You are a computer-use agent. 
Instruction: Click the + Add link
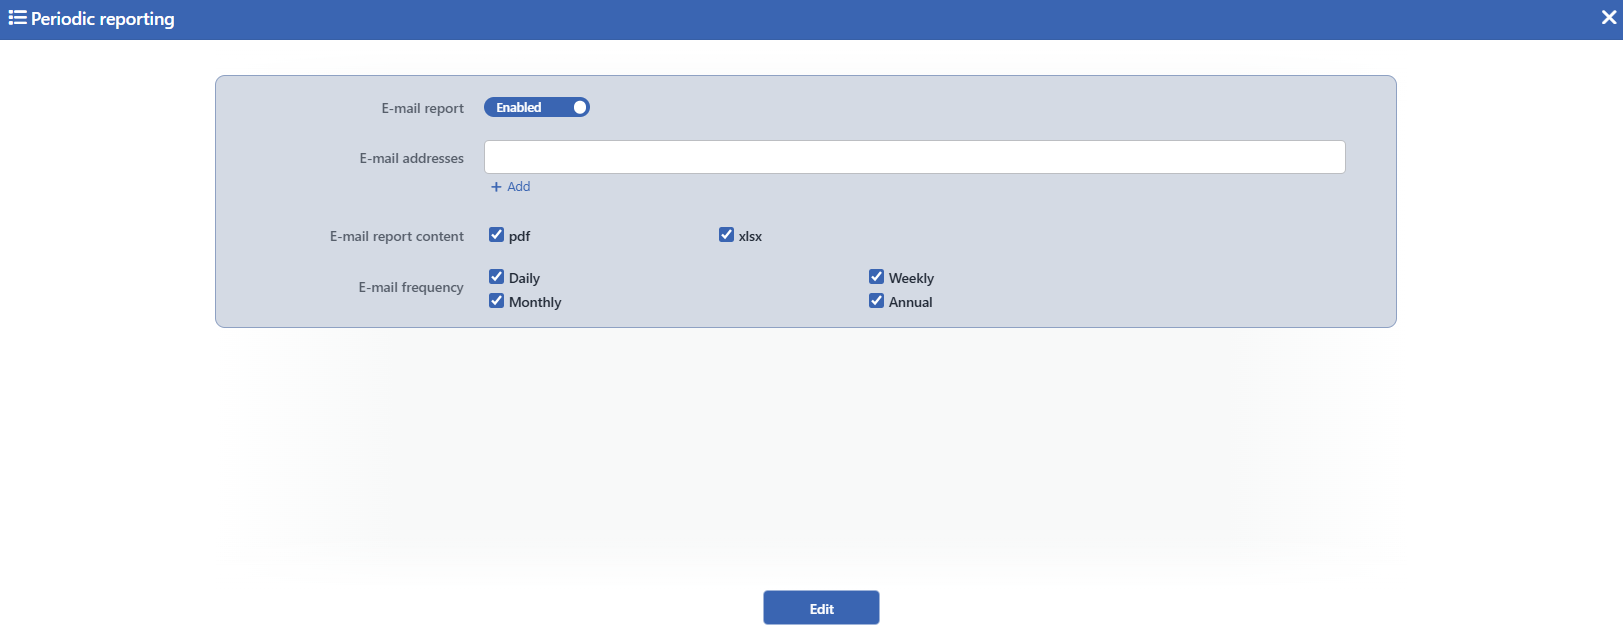coord(511,187)
